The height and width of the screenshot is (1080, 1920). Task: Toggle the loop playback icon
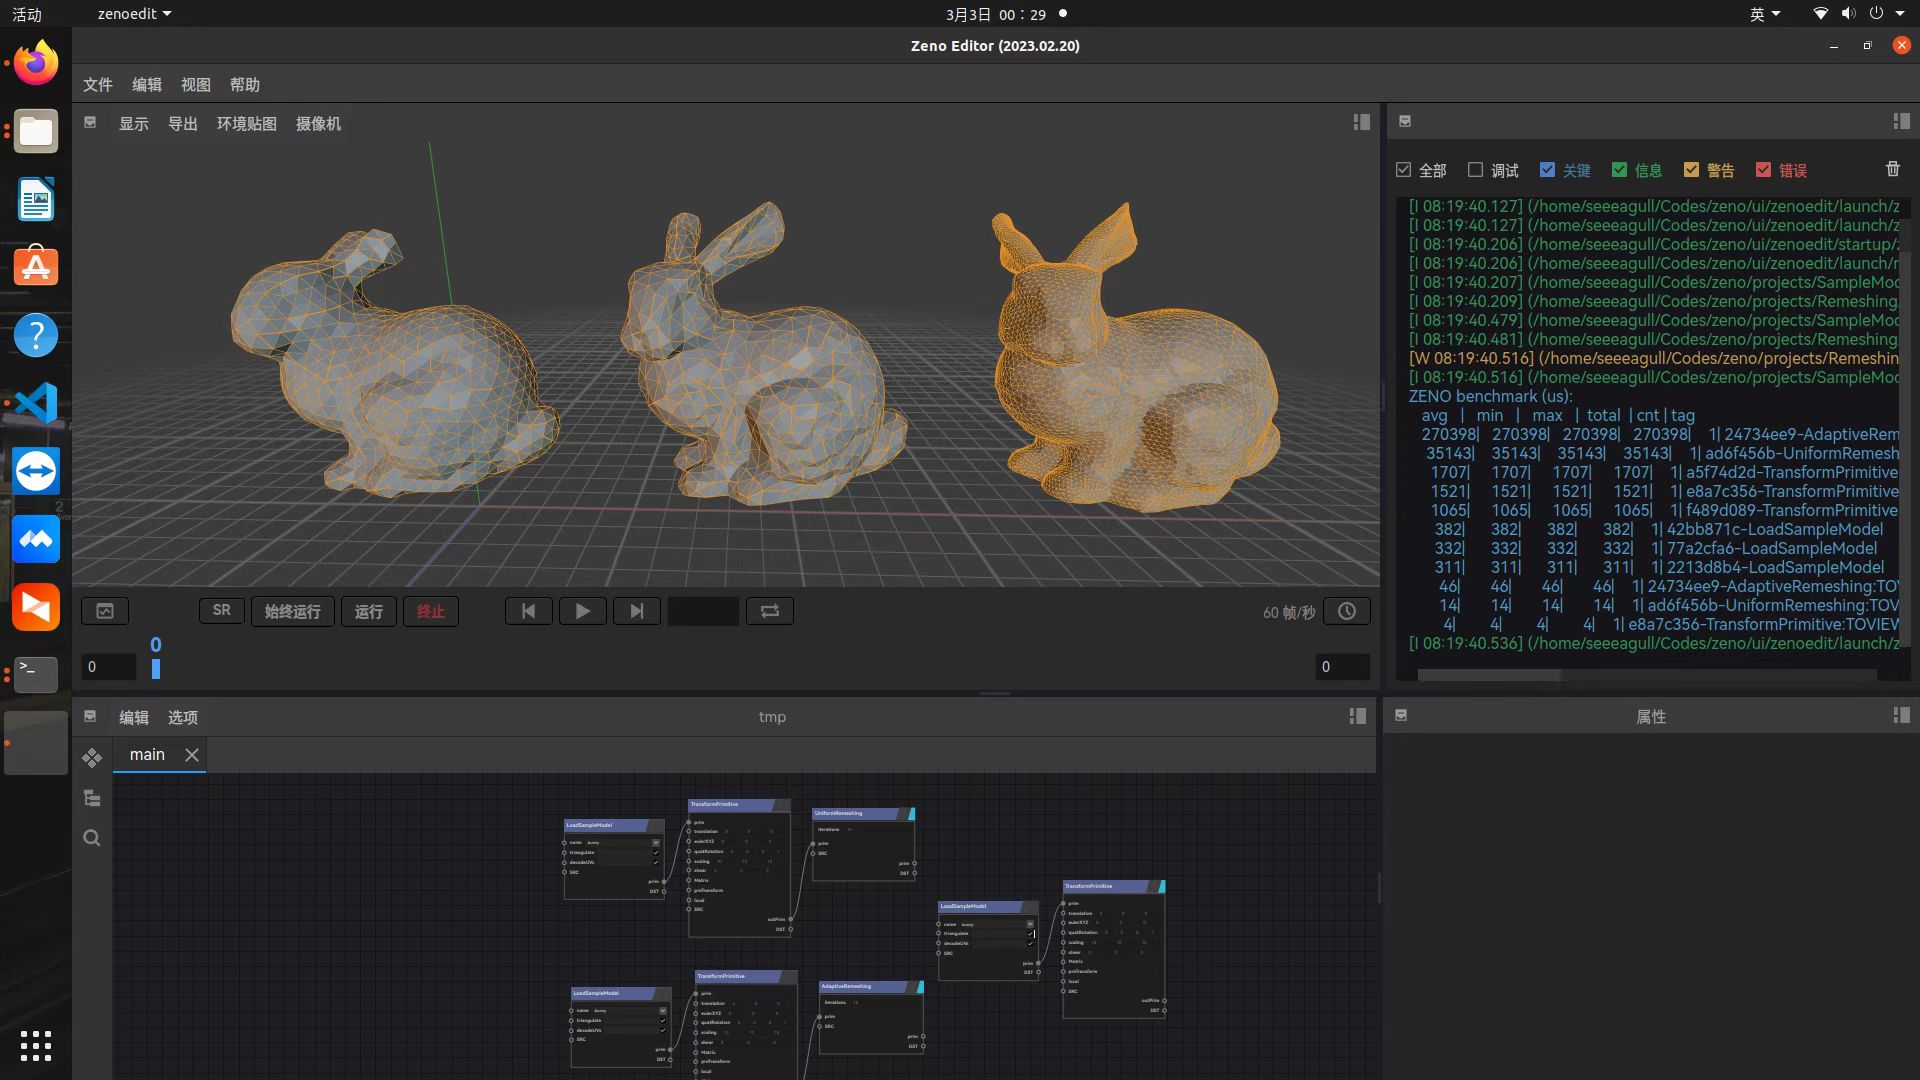[769, 611]
